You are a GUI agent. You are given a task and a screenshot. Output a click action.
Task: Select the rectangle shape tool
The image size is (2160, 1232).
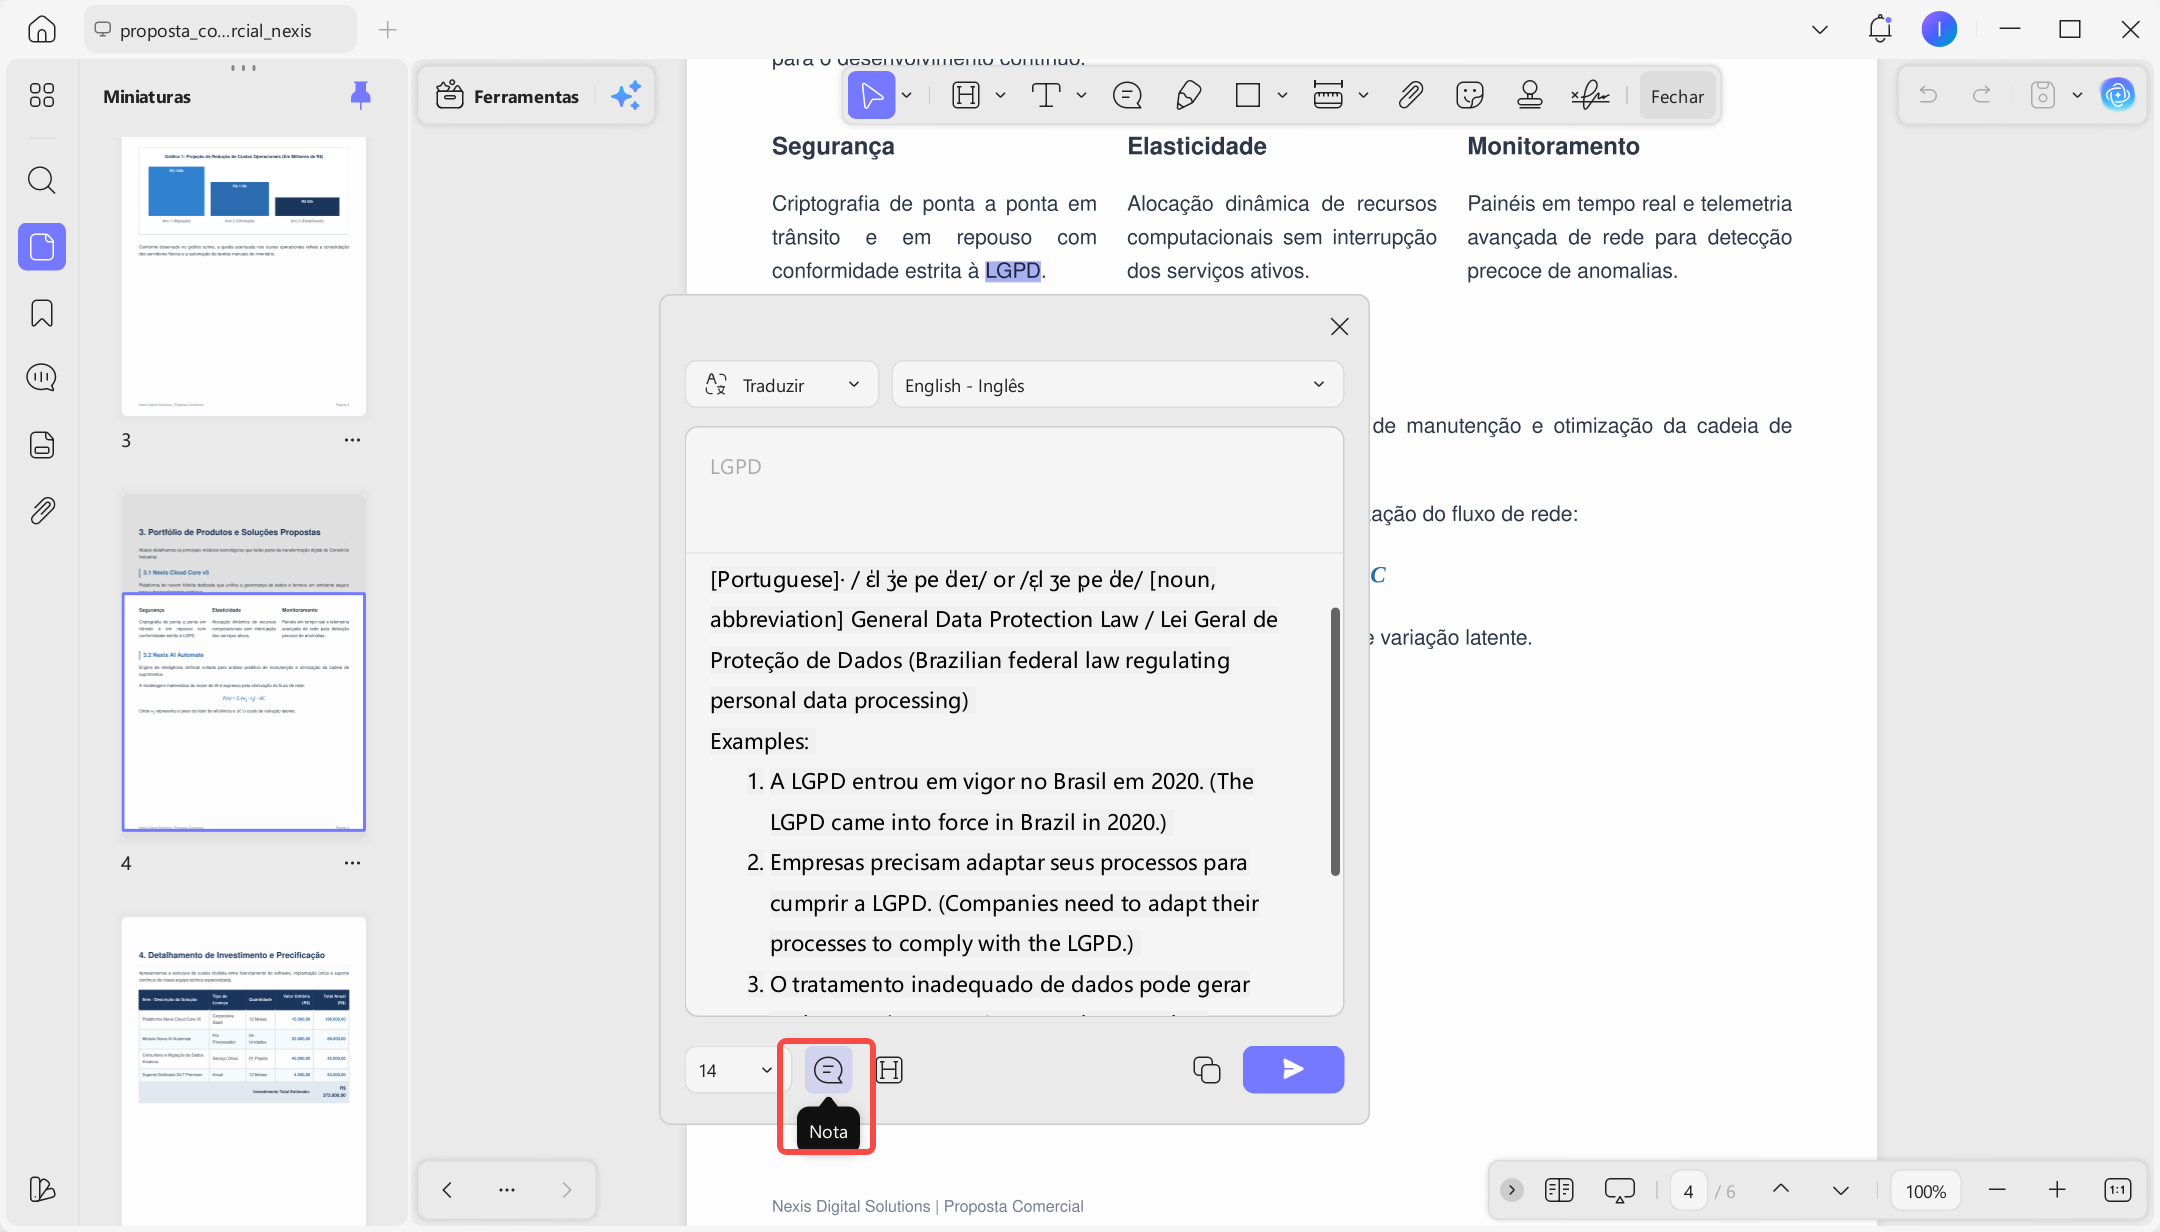pos(1247,96)
